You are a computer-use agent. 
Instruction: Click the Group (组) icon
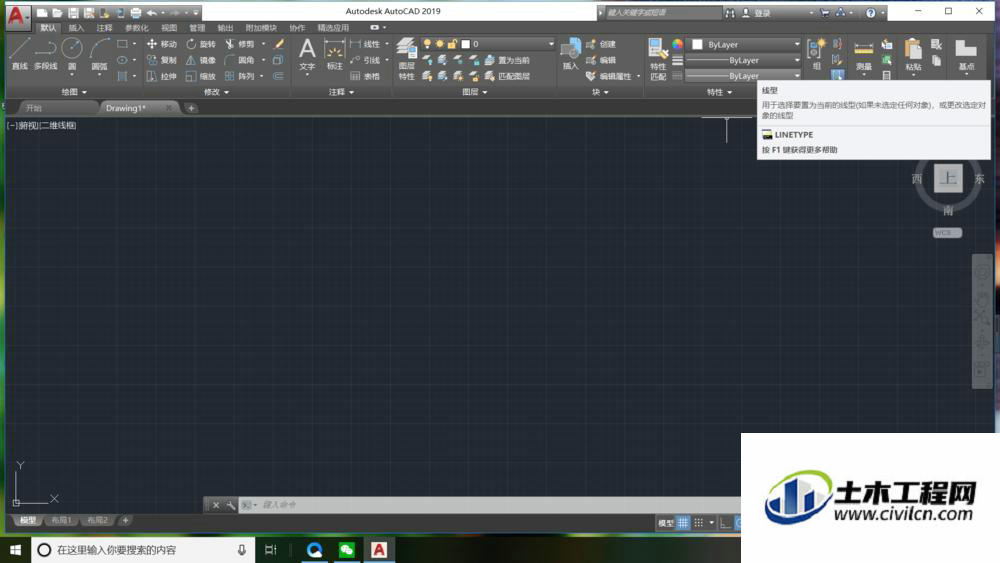tap(816, 54)
